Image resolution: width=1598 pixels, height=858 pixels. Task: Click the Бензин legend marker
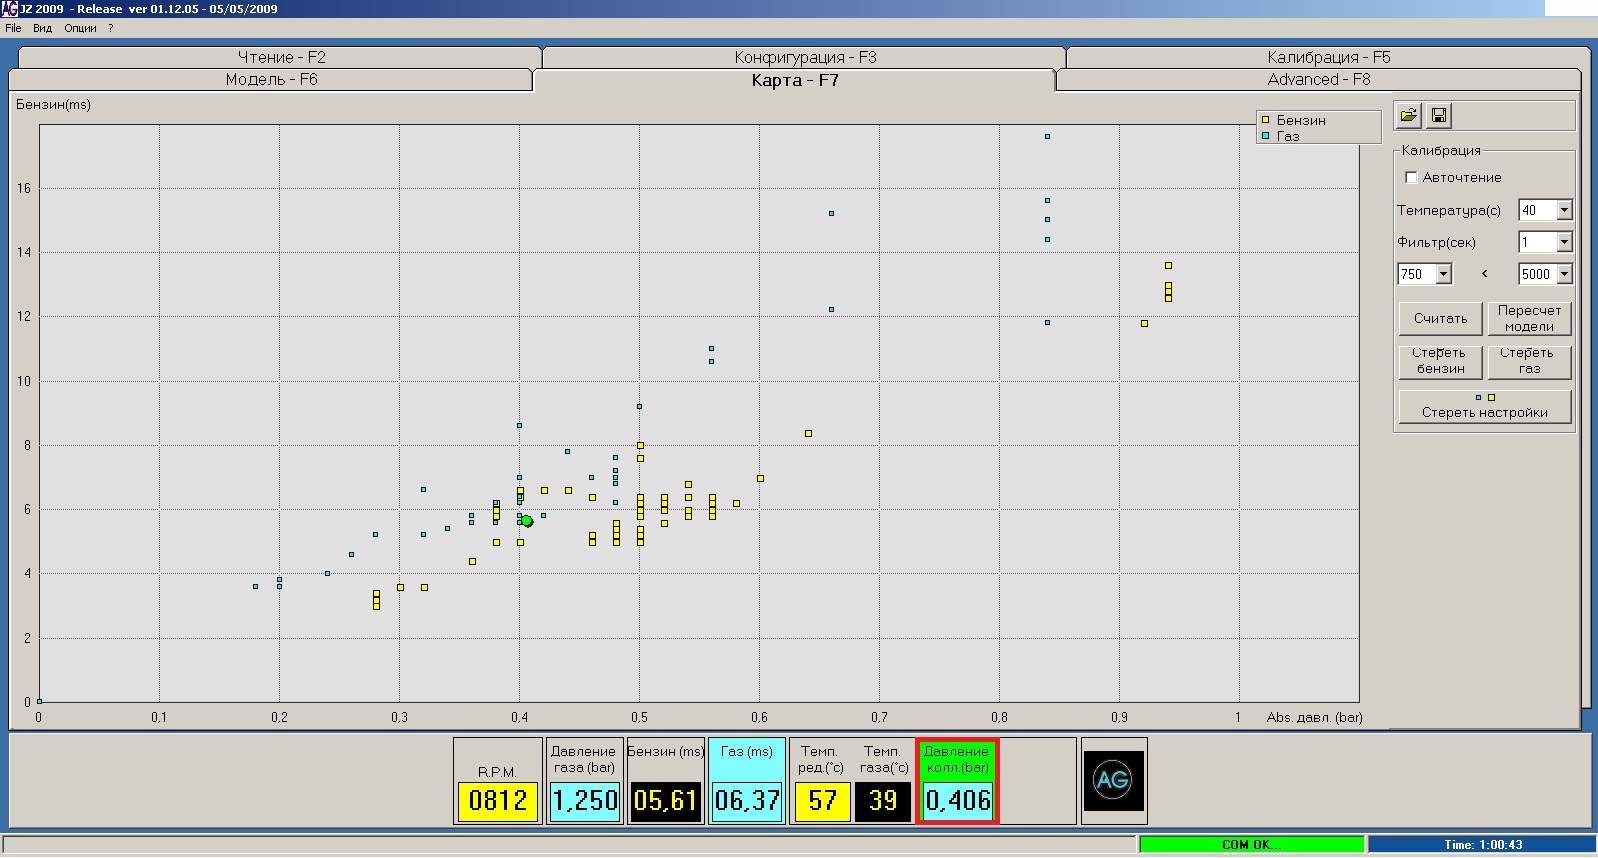pos(1266,120)
